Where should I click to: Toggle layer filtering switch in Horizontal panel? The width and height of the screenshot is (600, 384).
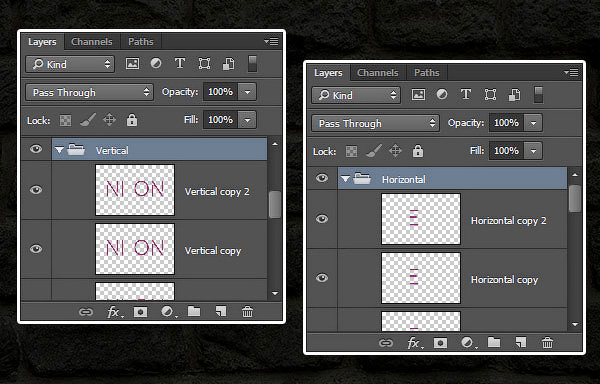pyautogui.click(x=538, y=94)
